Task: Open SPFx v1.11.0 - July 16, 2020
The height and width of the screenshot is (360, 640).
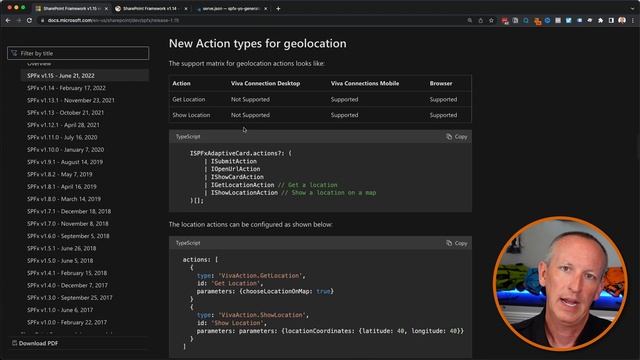Action: click(x=62, y=137)
